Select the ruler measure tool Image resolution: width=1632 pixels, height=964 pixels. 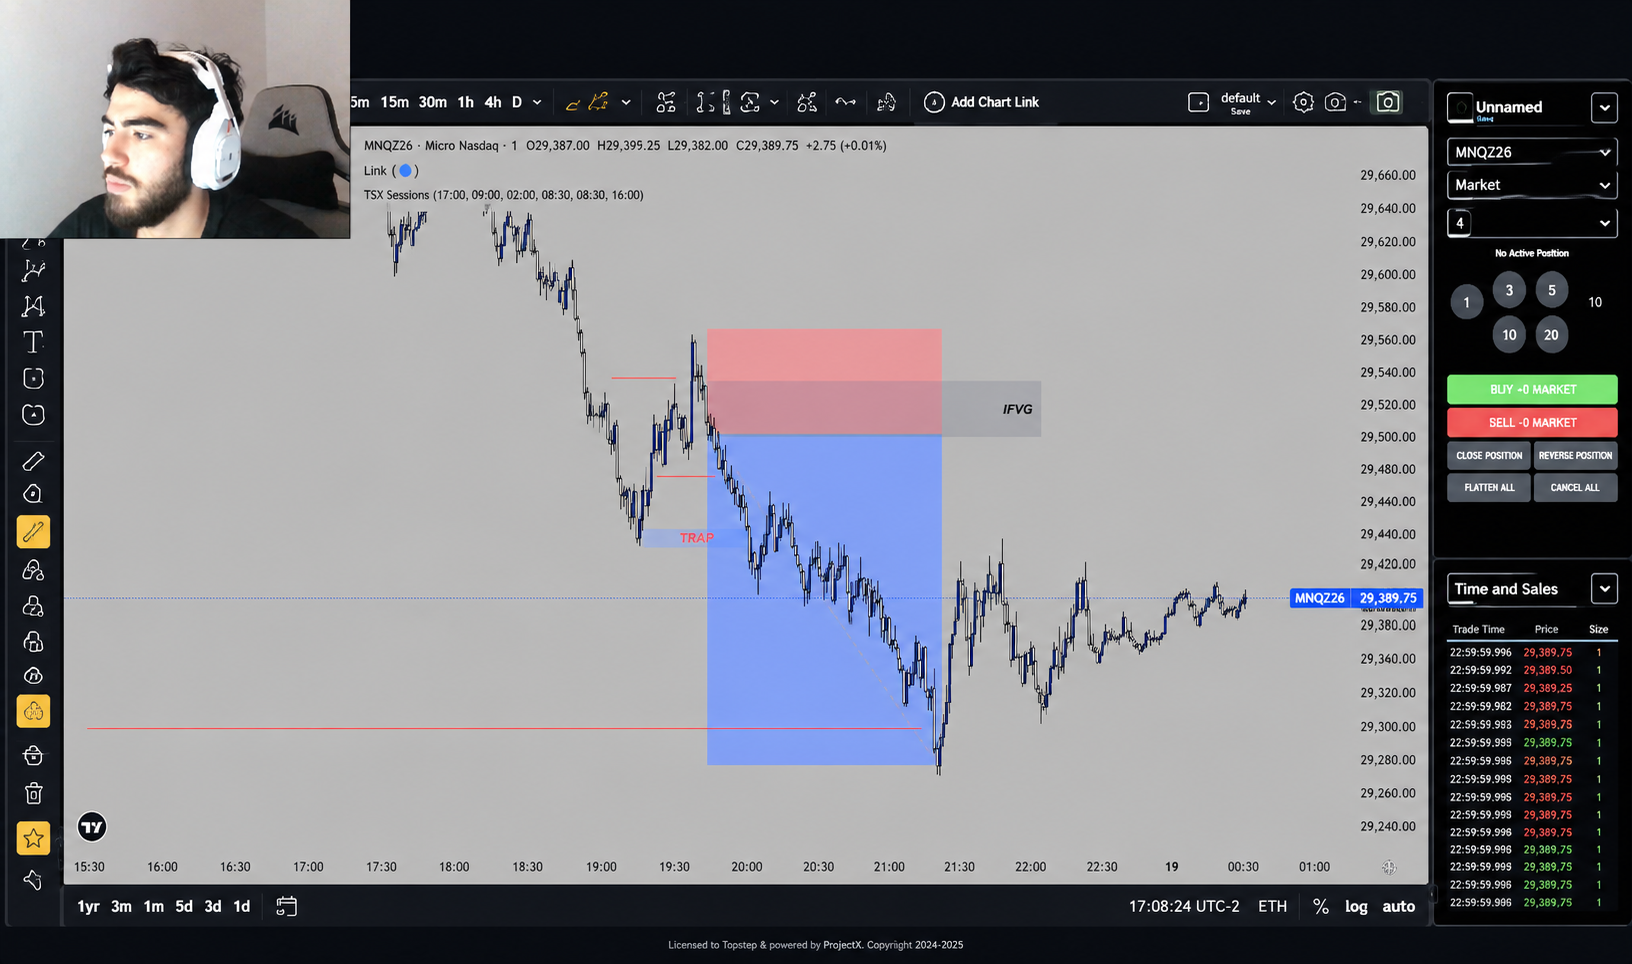coord(33,461)
